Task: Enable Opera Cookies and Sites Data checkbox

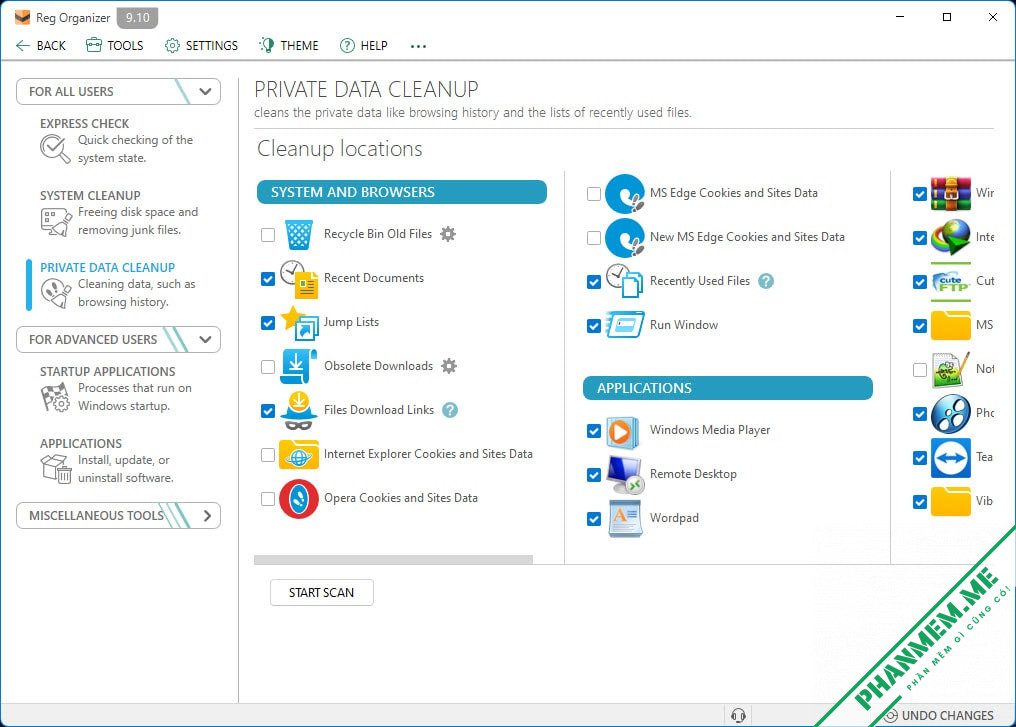Action: (268, 499)
